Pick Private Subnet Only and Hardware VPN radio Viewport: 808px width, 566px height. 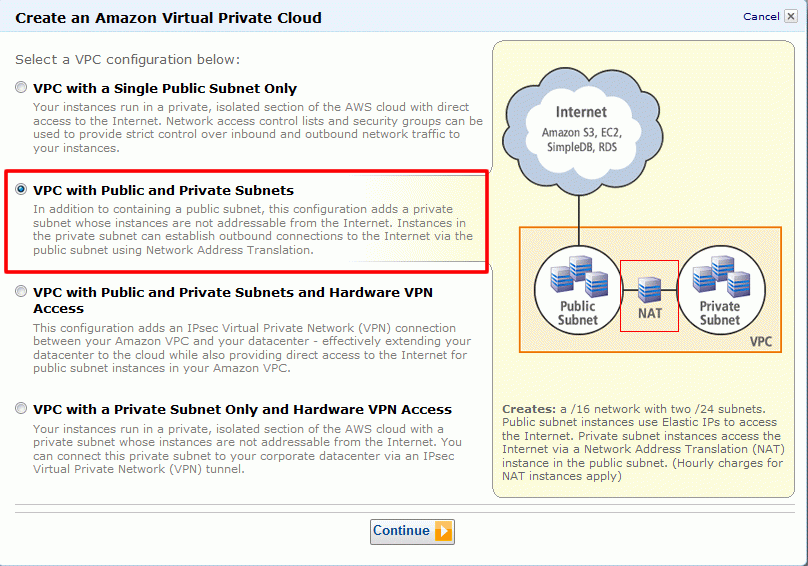point(21,408)
